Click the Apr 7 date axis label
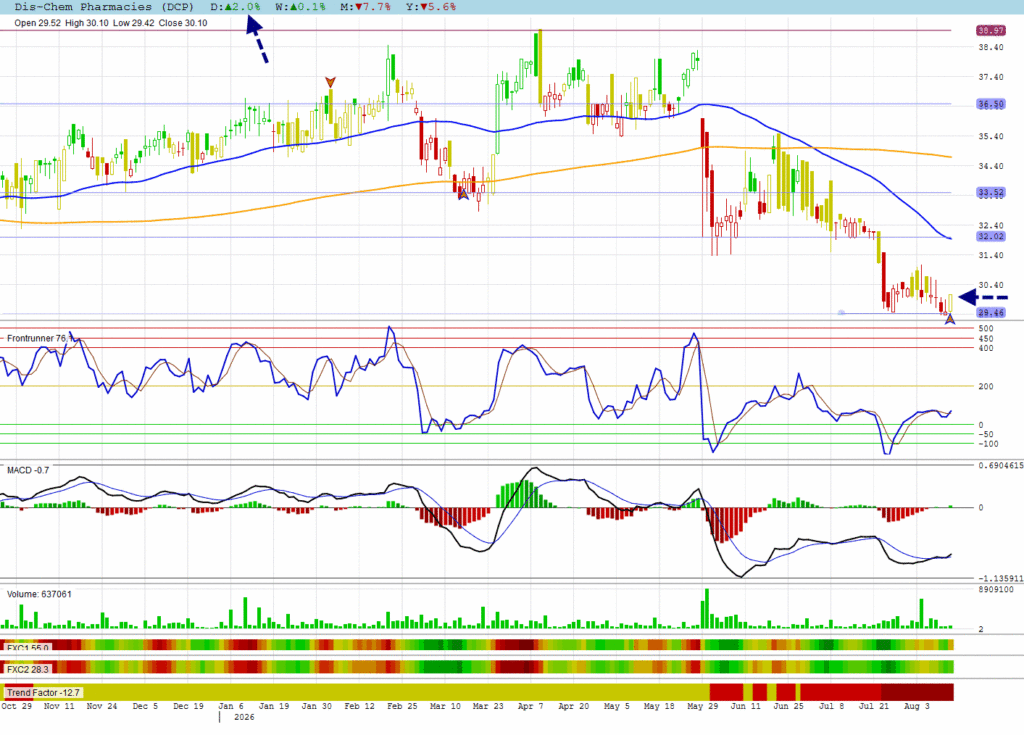The height and width of the screenshot is (735, 1024). [x=530, y=706]
